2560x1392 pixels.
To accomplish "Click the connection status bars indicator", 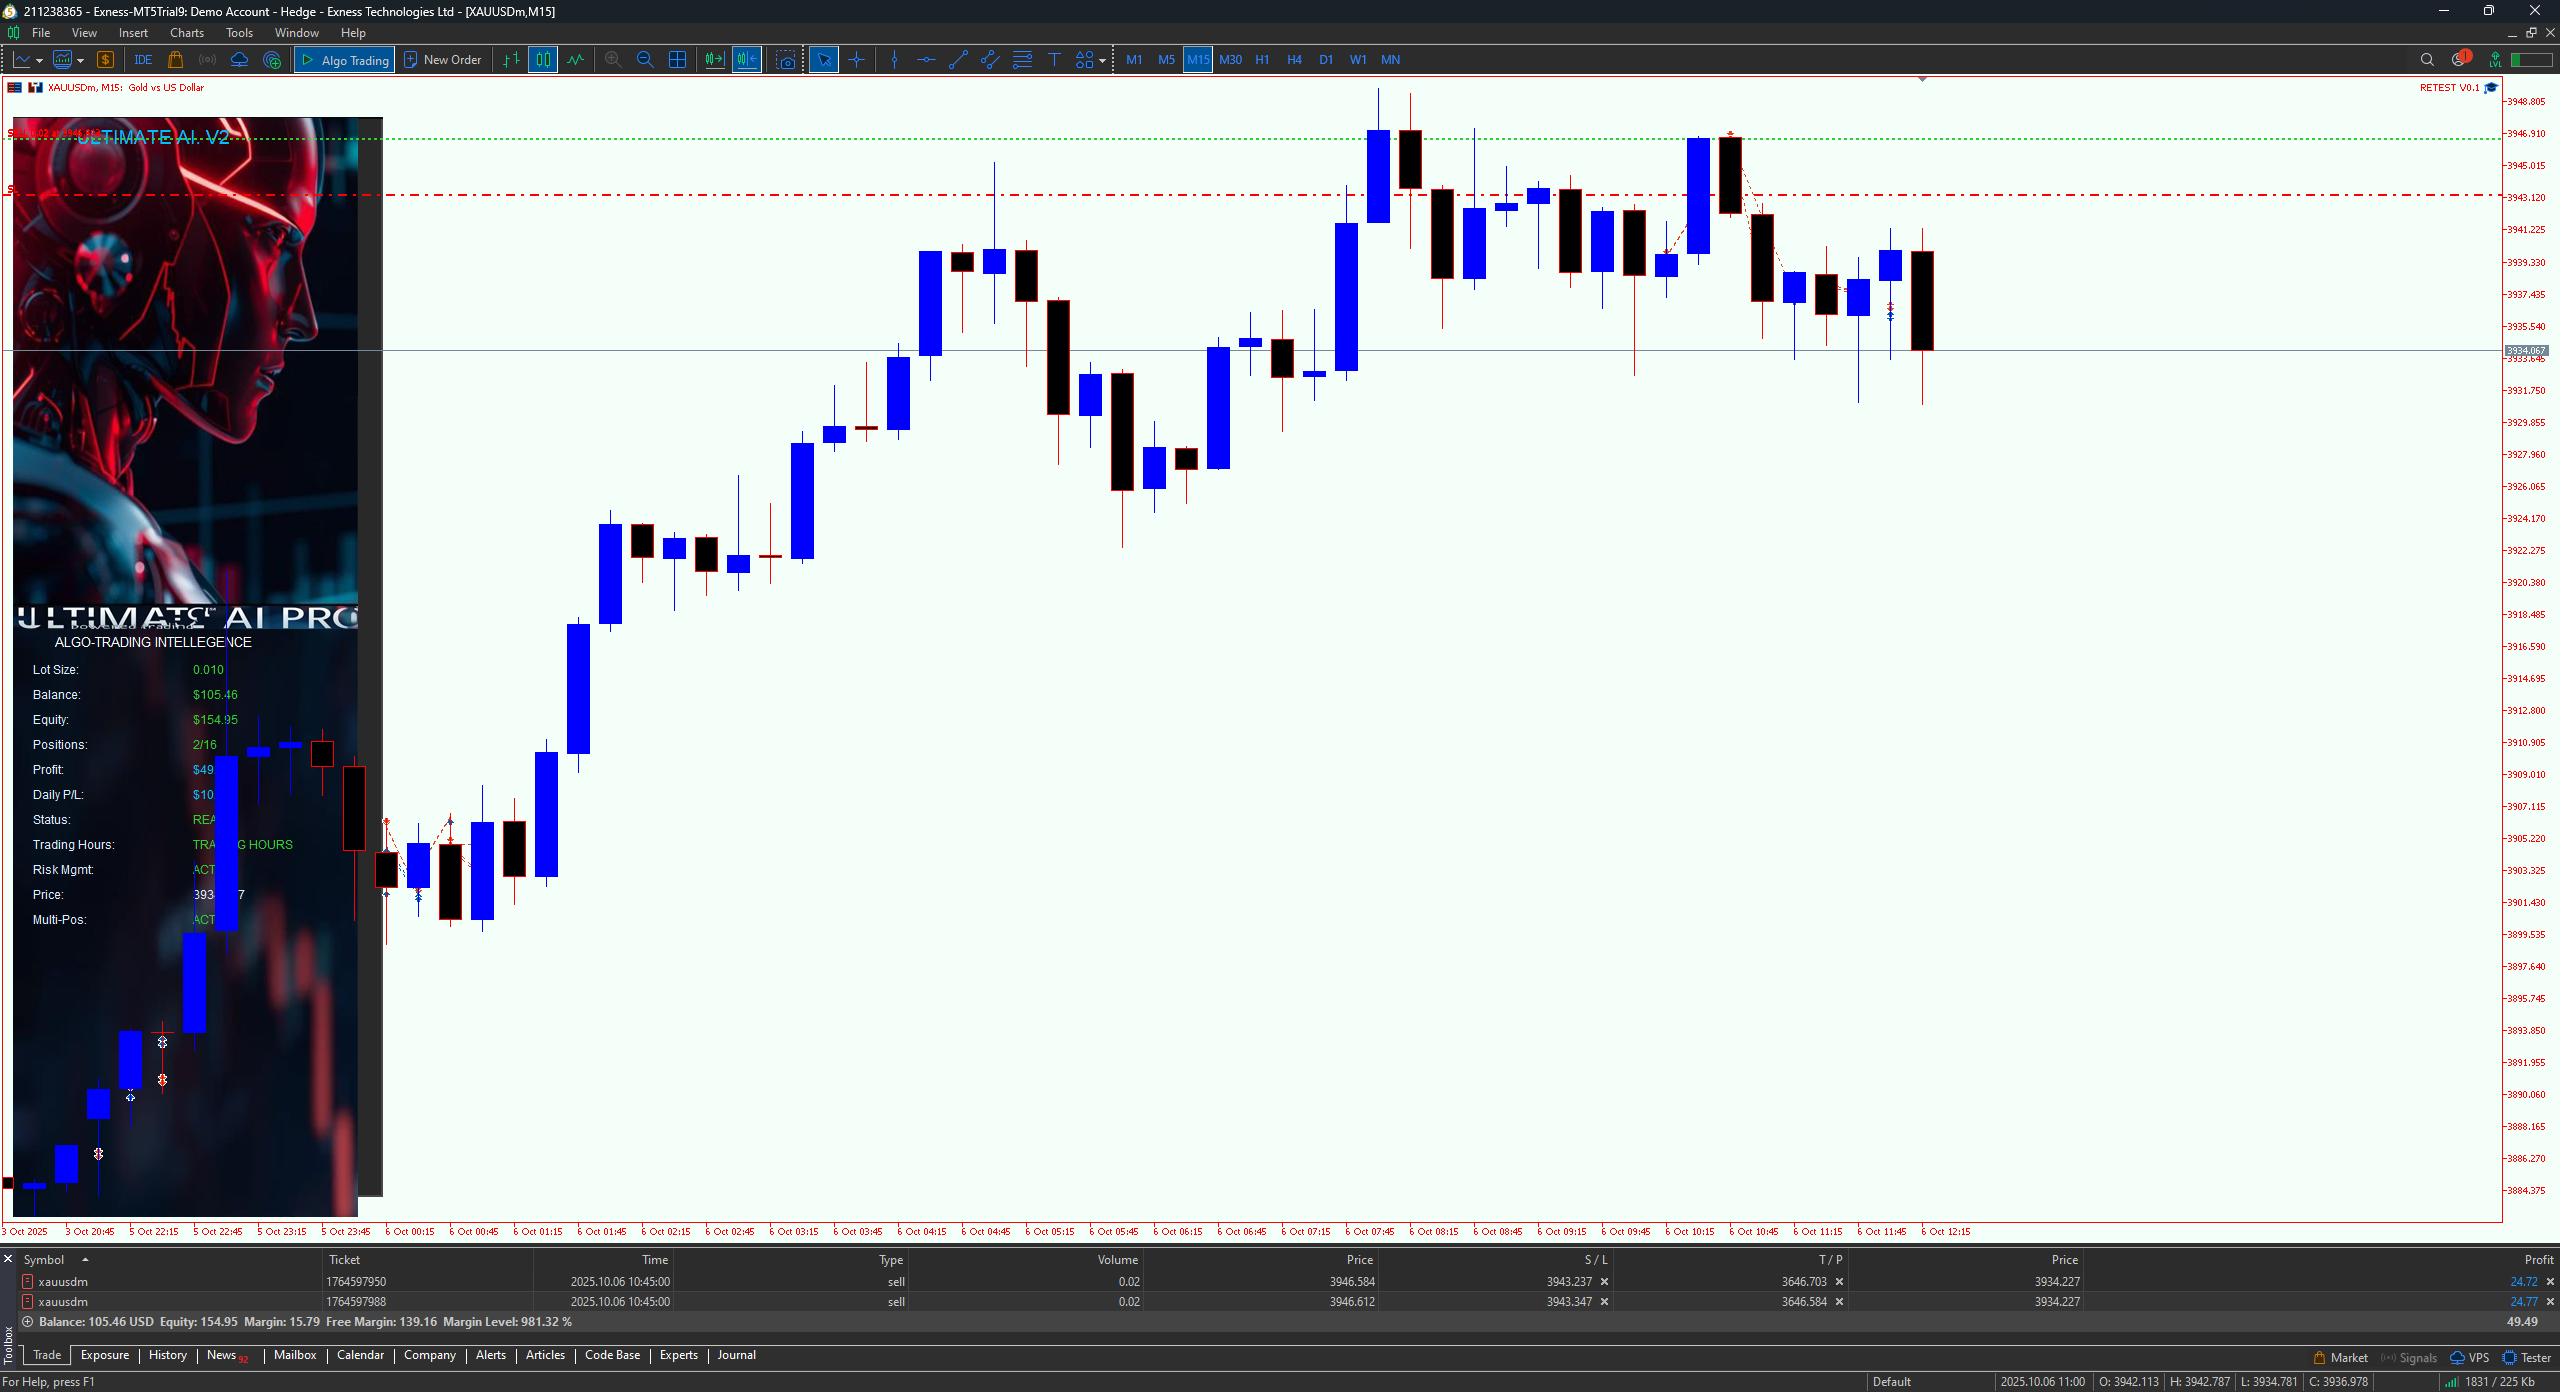I will coord(2451,1382).
